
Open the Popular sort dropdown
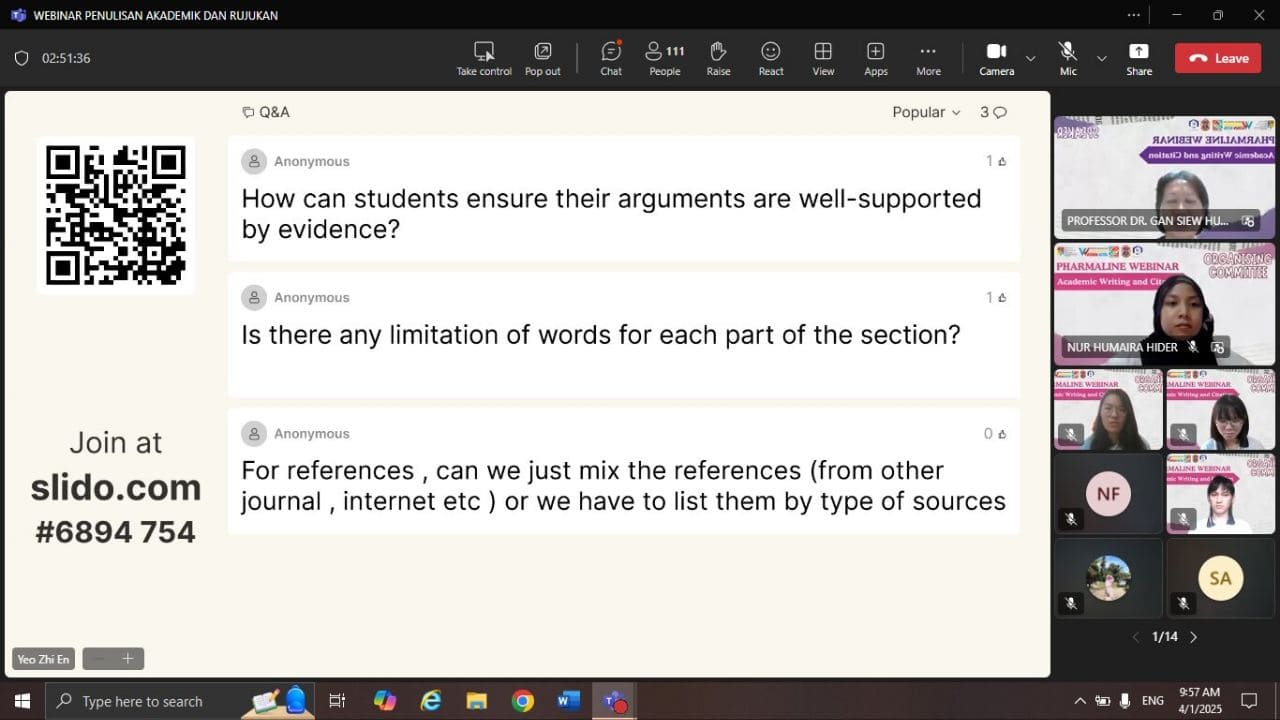click(x=926, y=112)
